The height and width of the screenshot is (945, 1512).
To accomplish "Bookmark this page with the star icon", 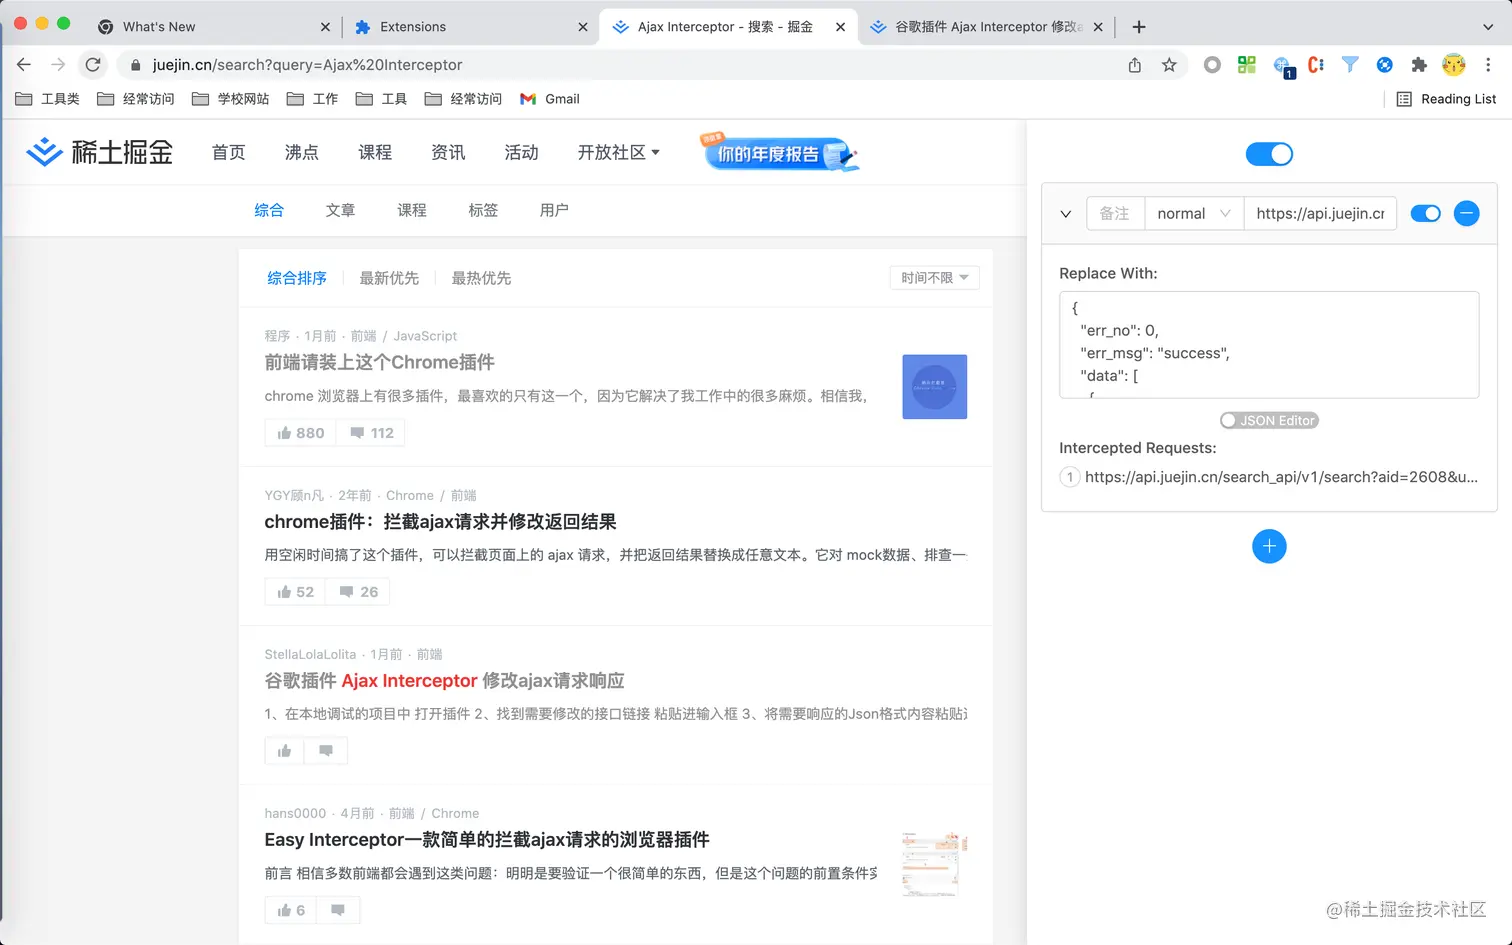I will [1169, 65].
